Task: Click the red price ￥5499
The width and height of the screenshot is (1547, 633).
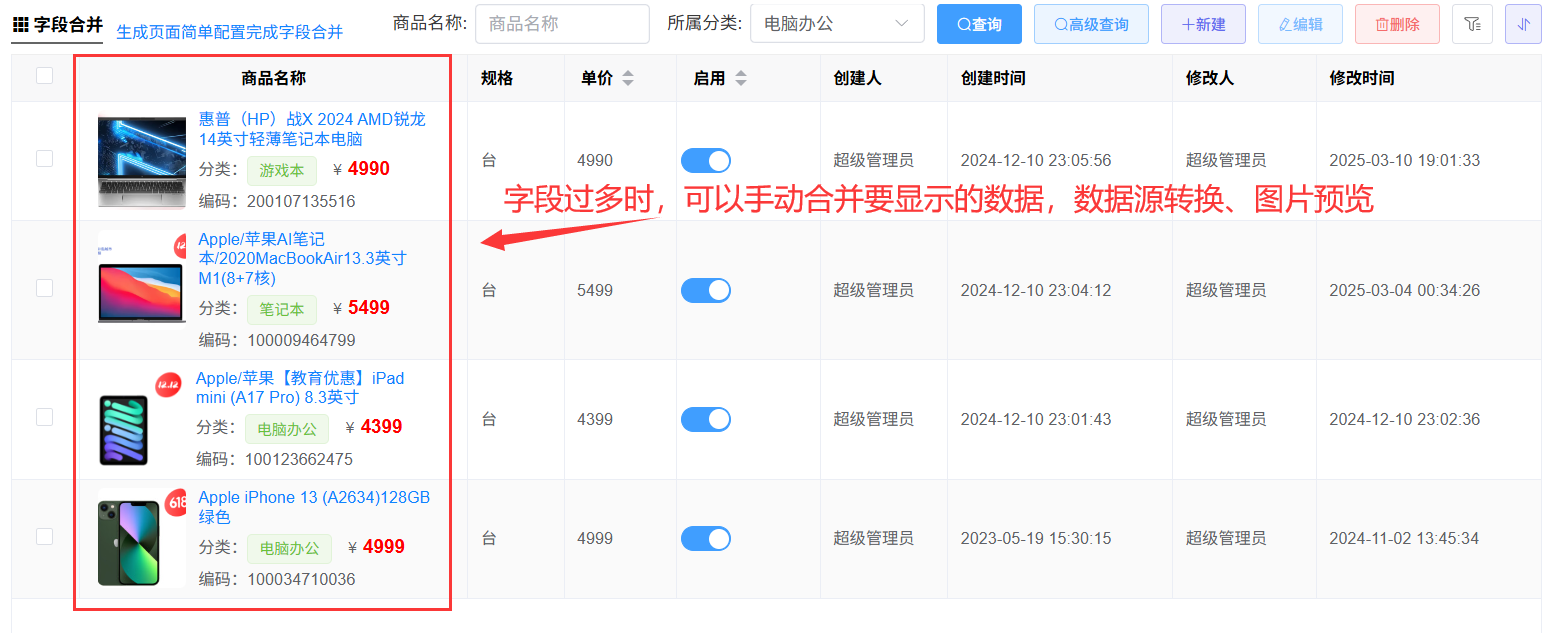Action: pyautogui.click(x=361, y=308)
